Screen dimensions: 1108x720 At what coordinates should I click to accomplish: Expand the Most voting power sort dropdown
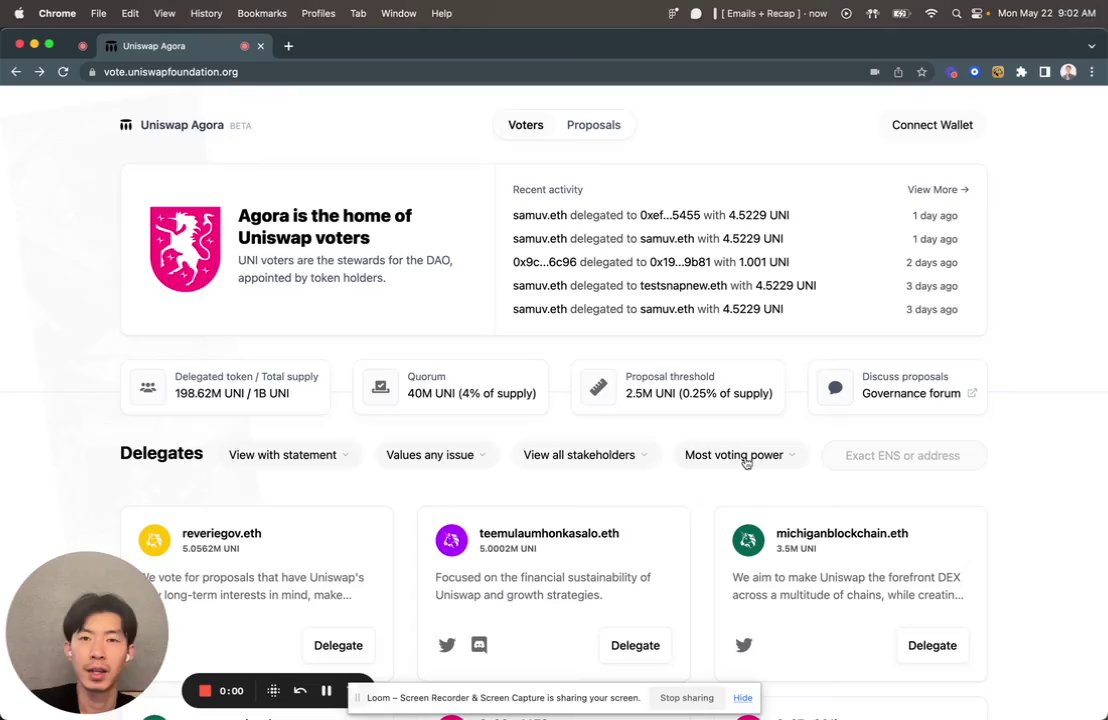coord(740,455)
